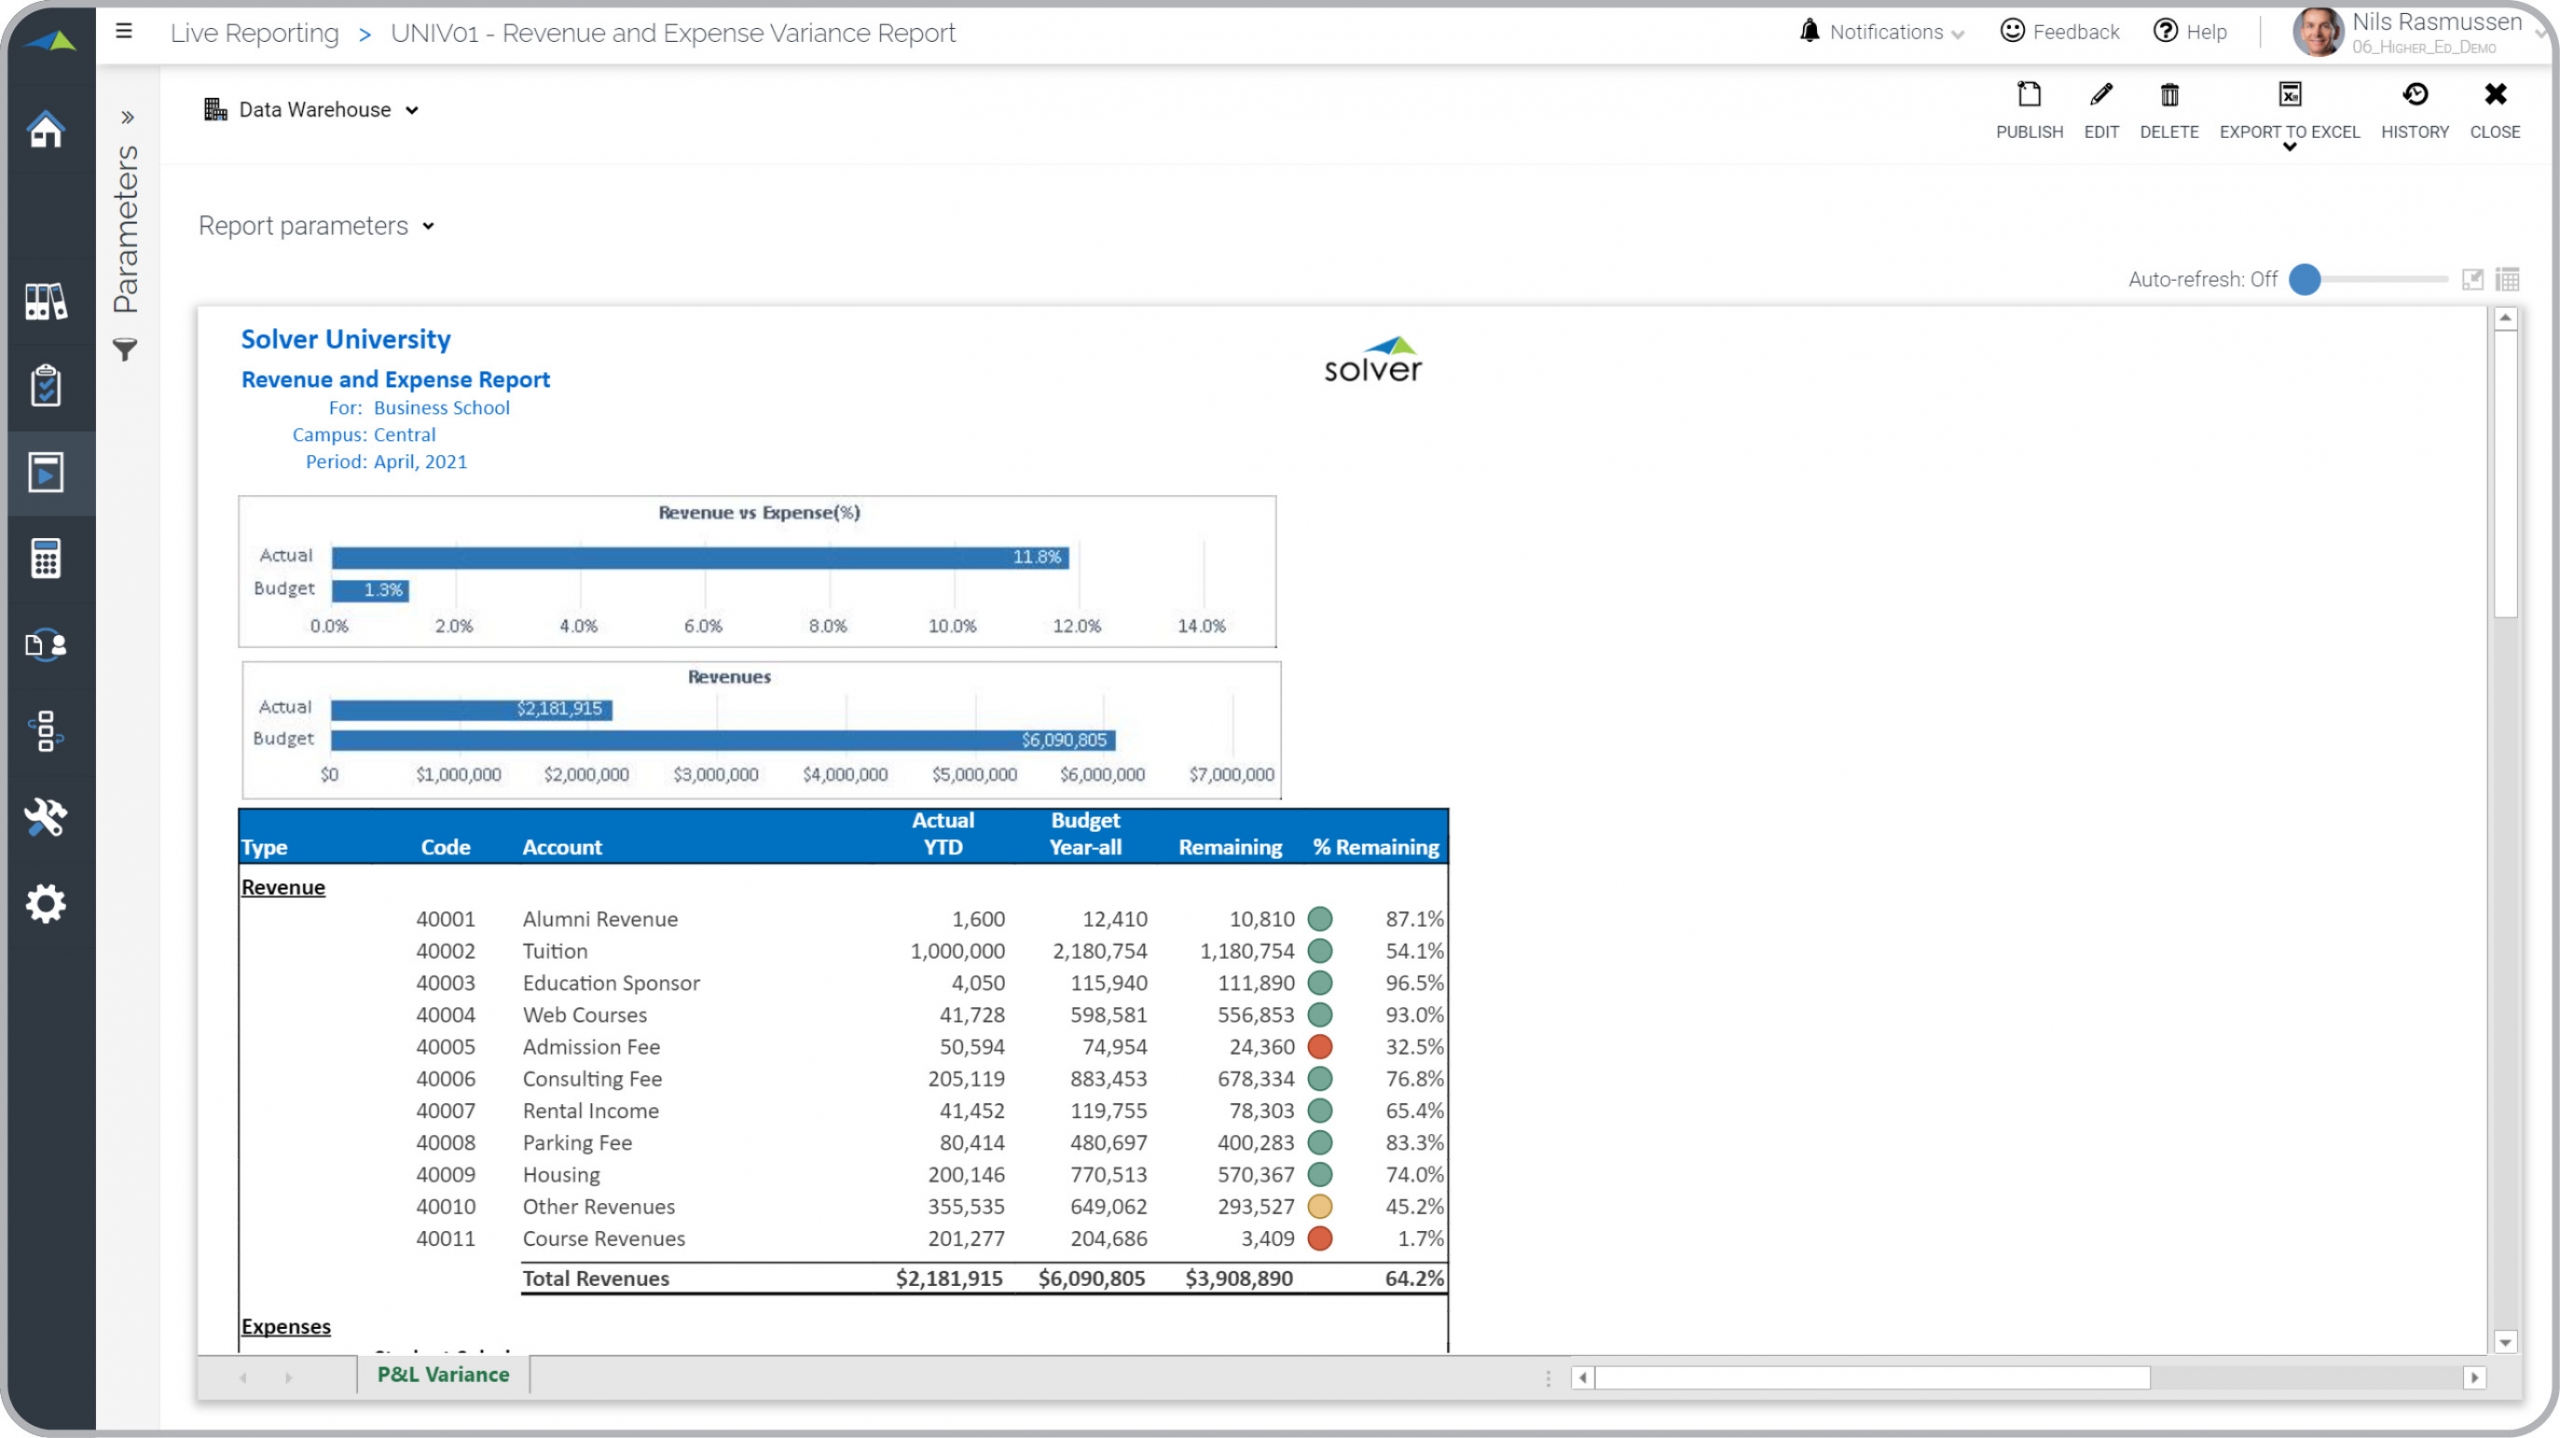This screenshot has width=2560, height=1438.
Task: Click the Expenses section heading
Action: coord(286,1326)
